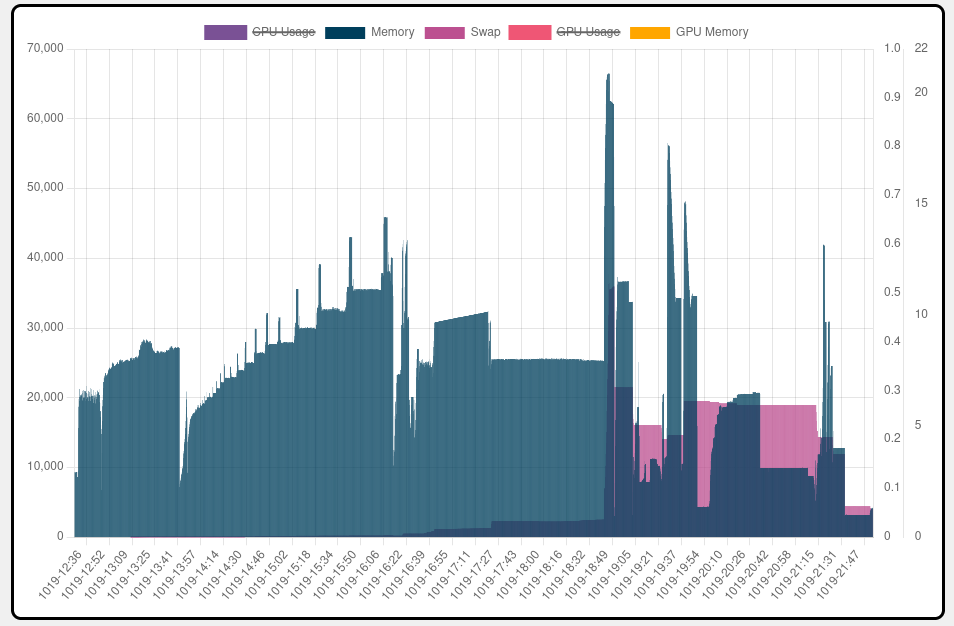Toggle the GPU Memory legend text
This screenshot has height=626, width=954.
tap(711, 32)
